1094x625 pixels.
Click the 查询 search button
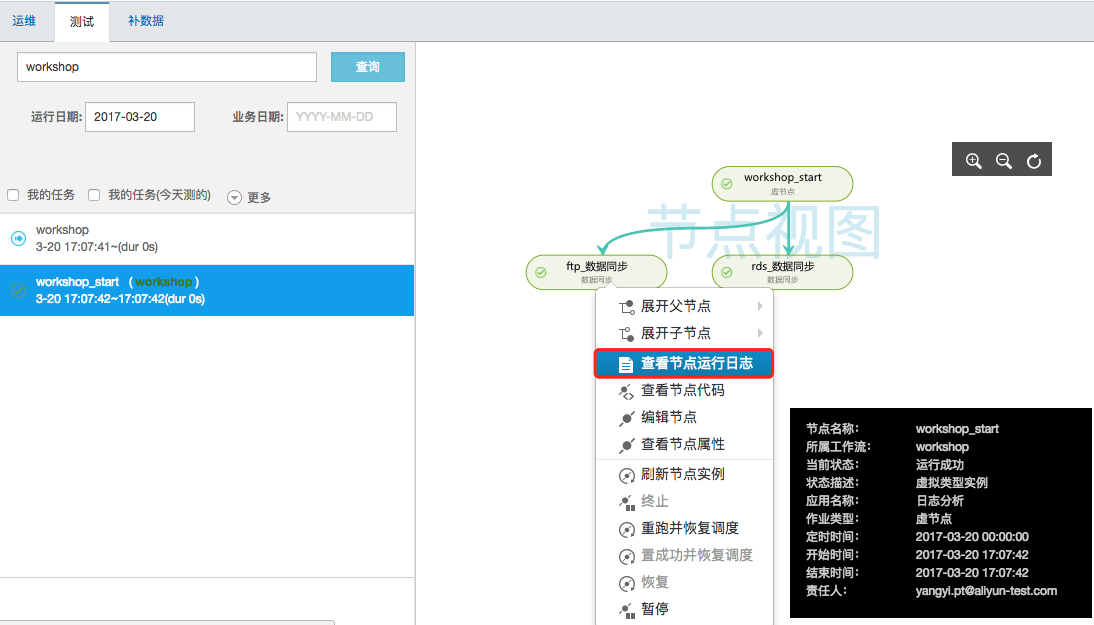pyautogui.click(x=368, y=67)
